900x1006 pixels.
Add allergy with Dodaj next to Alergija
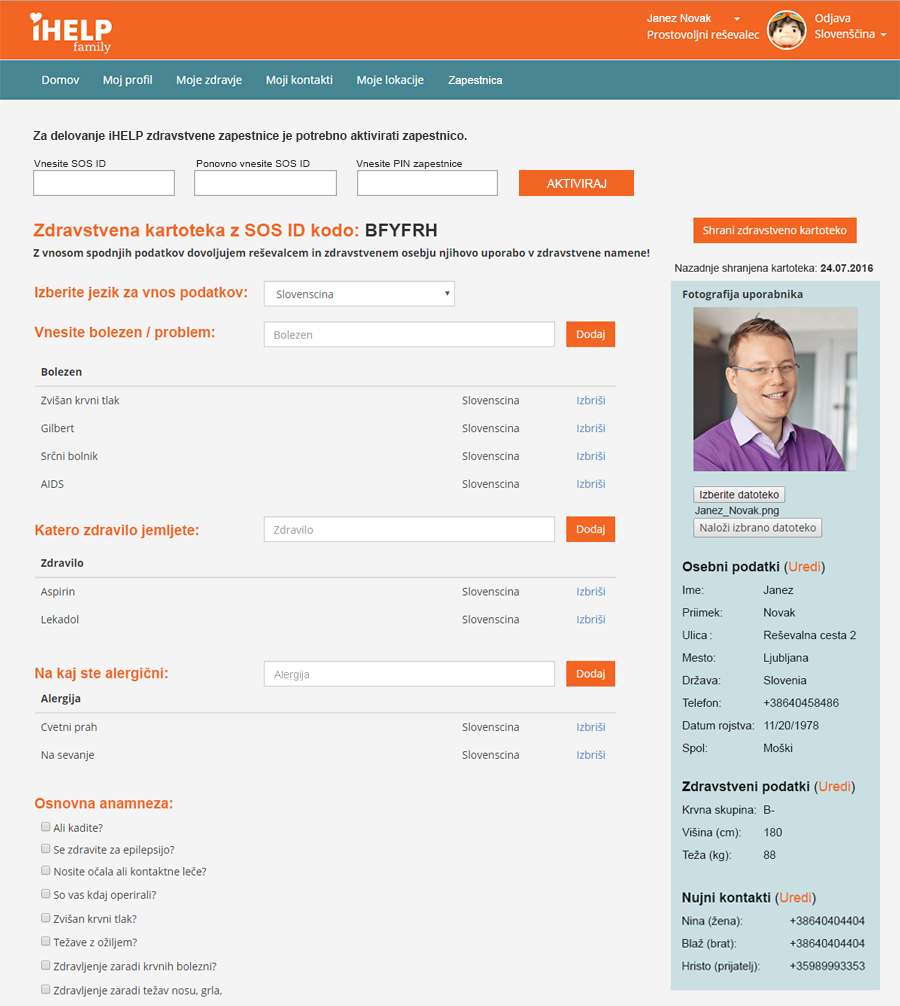[x=590, y=674]
